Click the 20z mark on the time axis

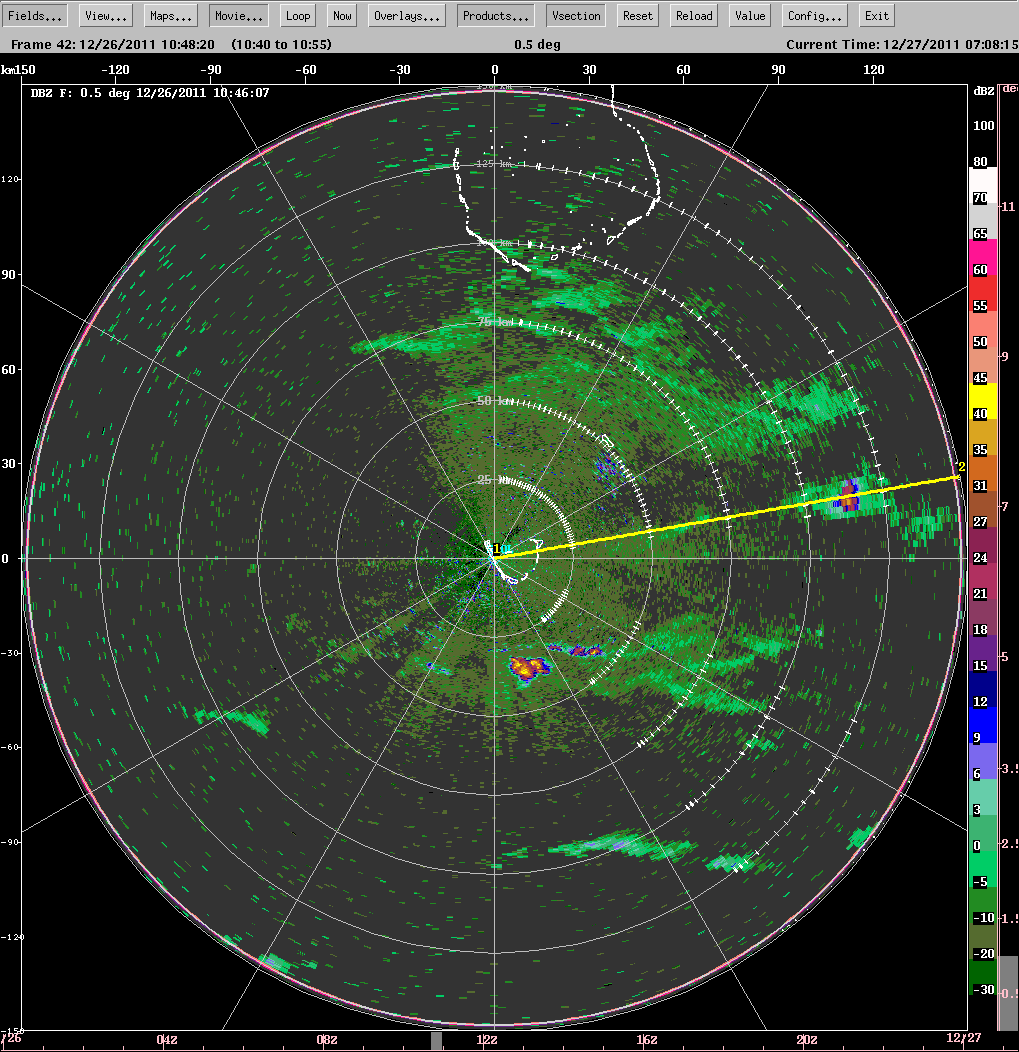(x=806, y=1040)
